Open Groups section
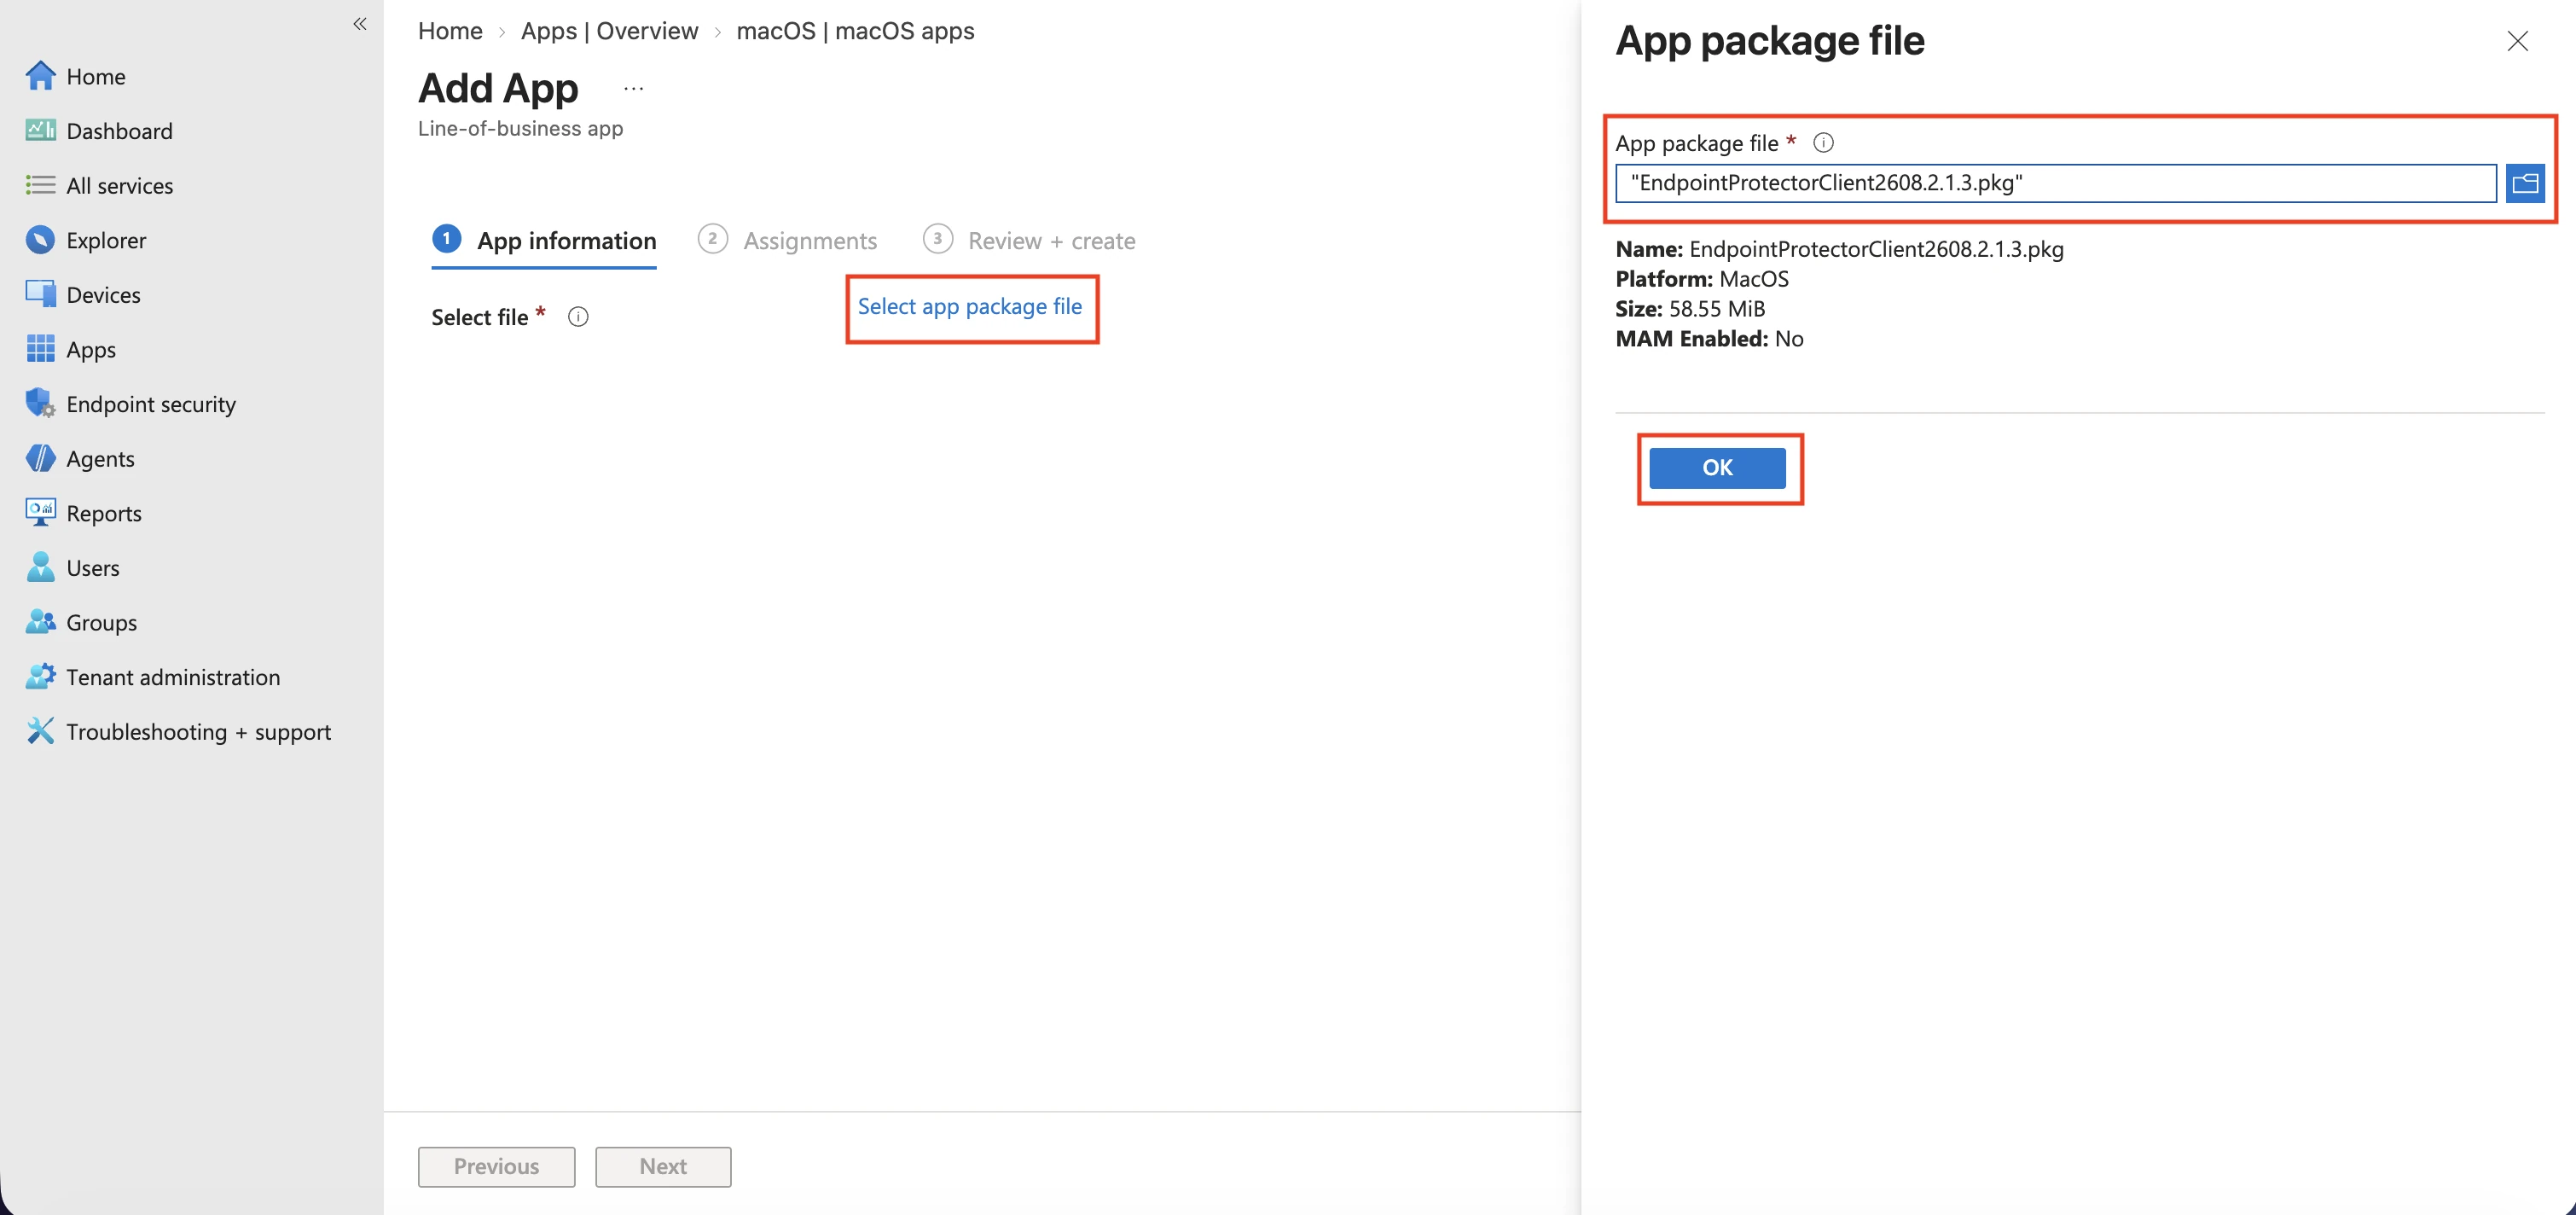 81,622
